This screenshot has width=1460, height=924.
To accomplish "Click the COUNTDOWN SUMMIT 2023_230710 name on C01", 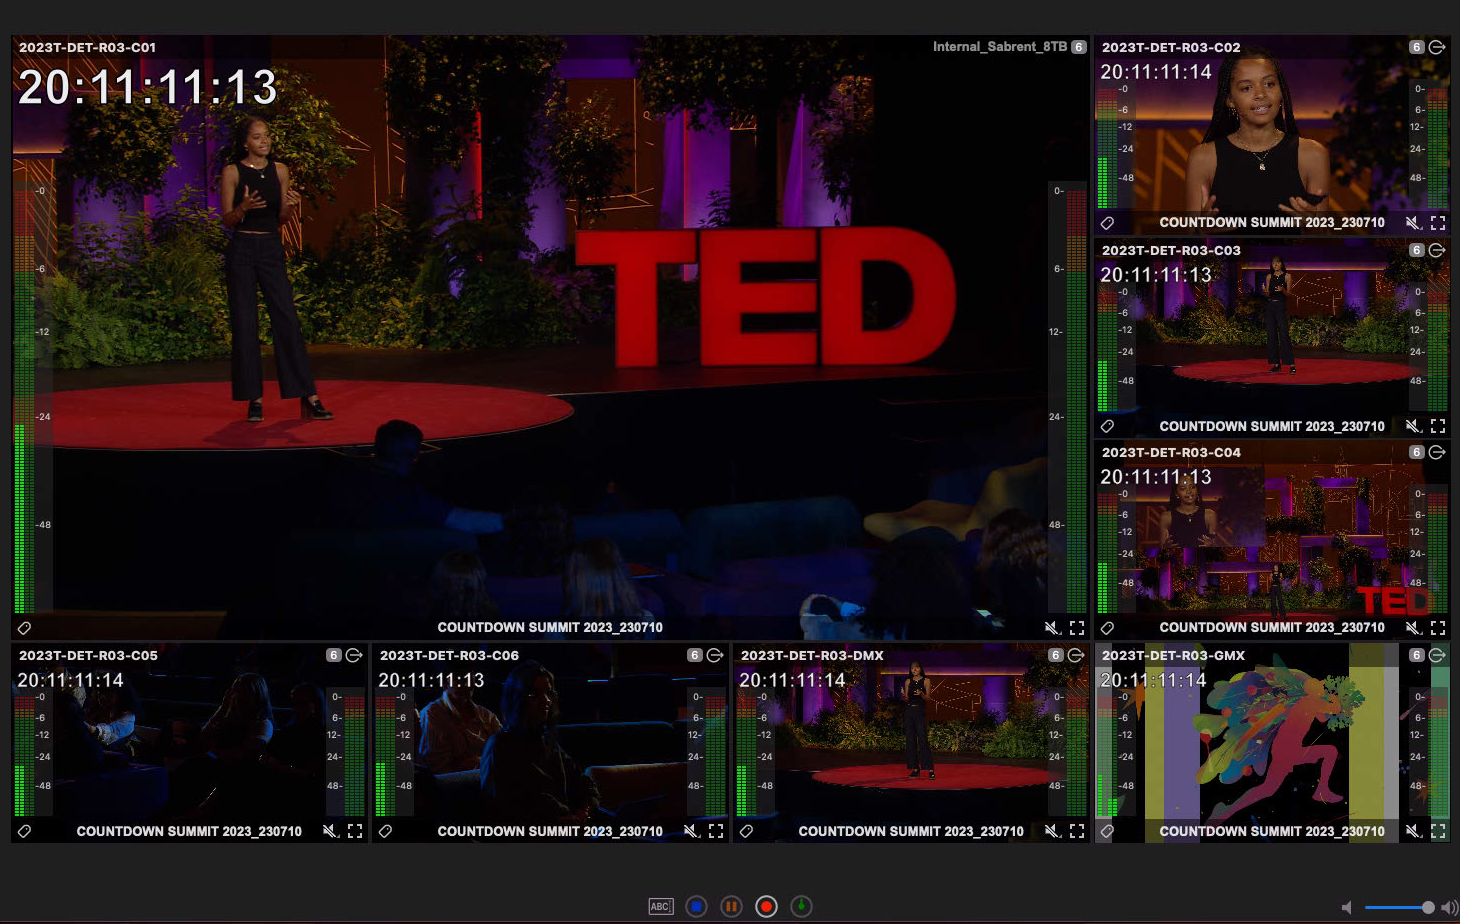I will (x=550, y=628).
